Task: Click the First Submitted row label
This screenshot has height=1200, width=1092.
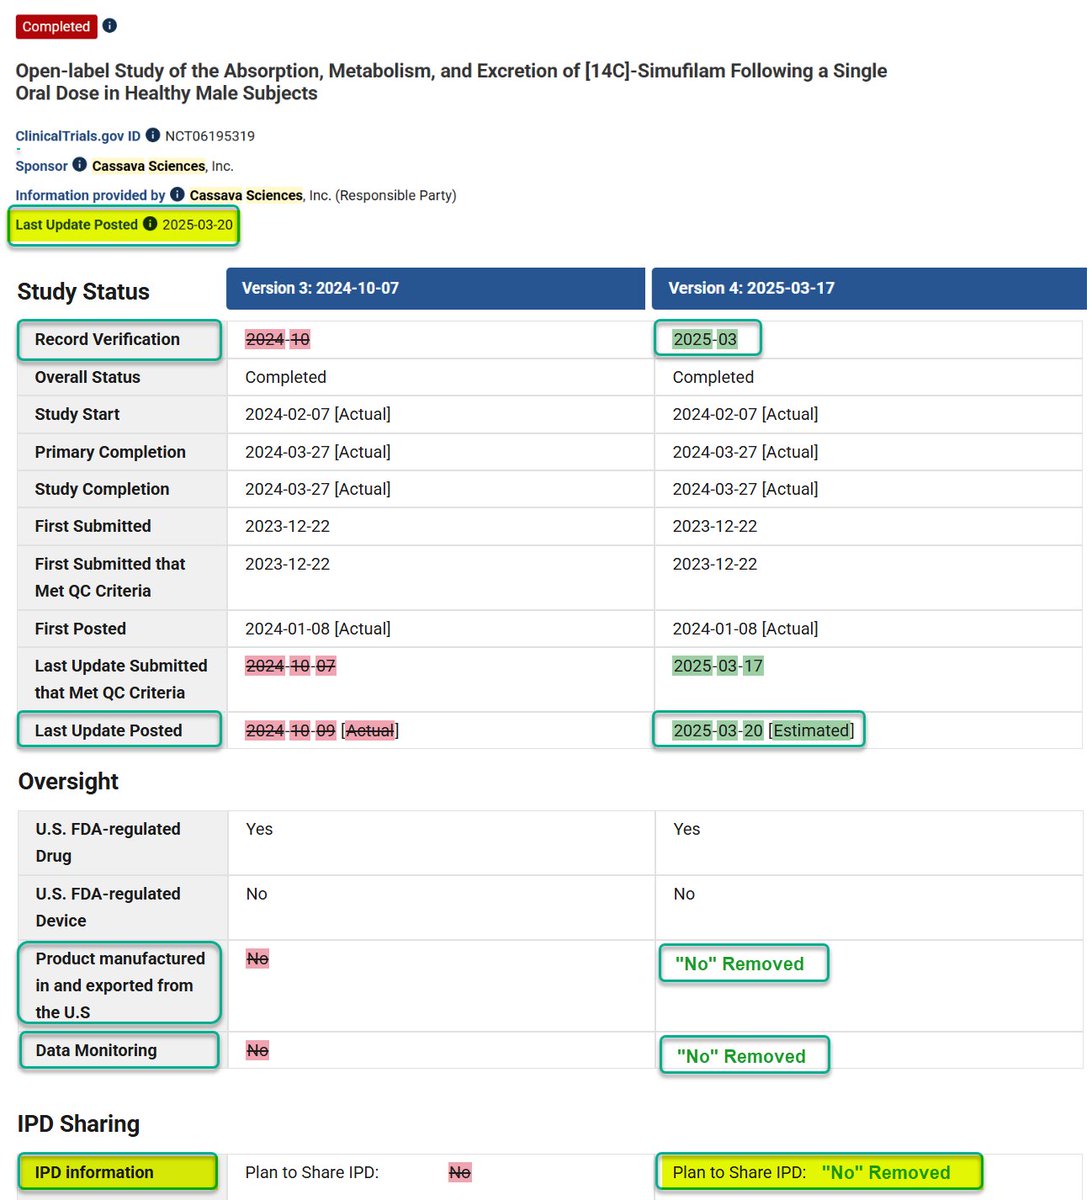Action: click(x=93, y=526)
